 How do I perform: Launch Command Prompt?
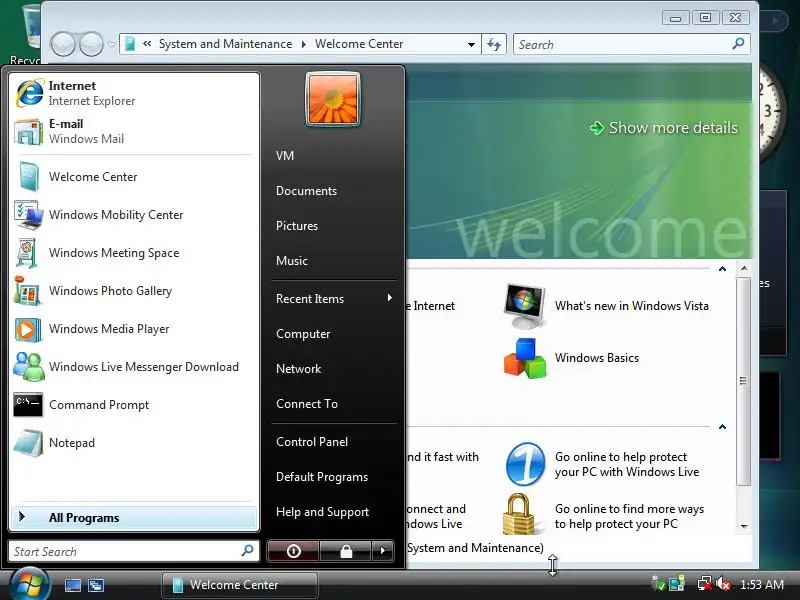point(134,405)
